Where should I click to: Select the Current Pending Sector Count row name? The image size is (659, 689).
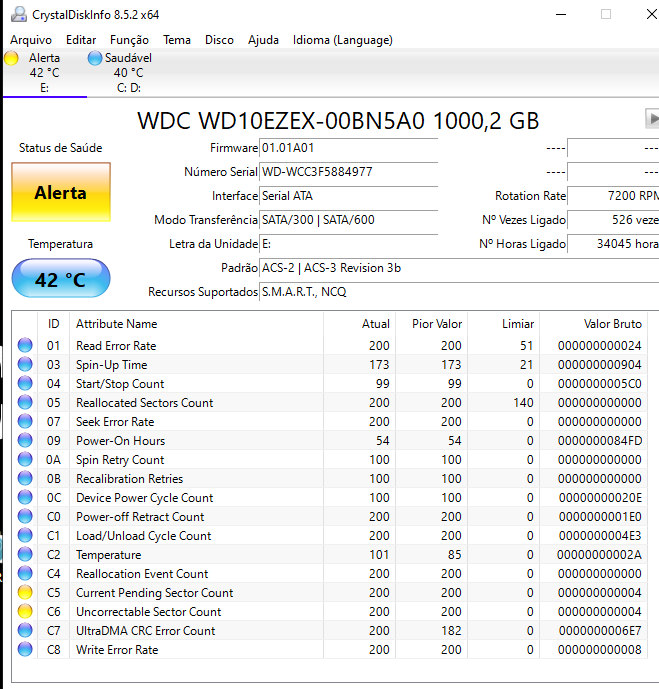[154, 593]
